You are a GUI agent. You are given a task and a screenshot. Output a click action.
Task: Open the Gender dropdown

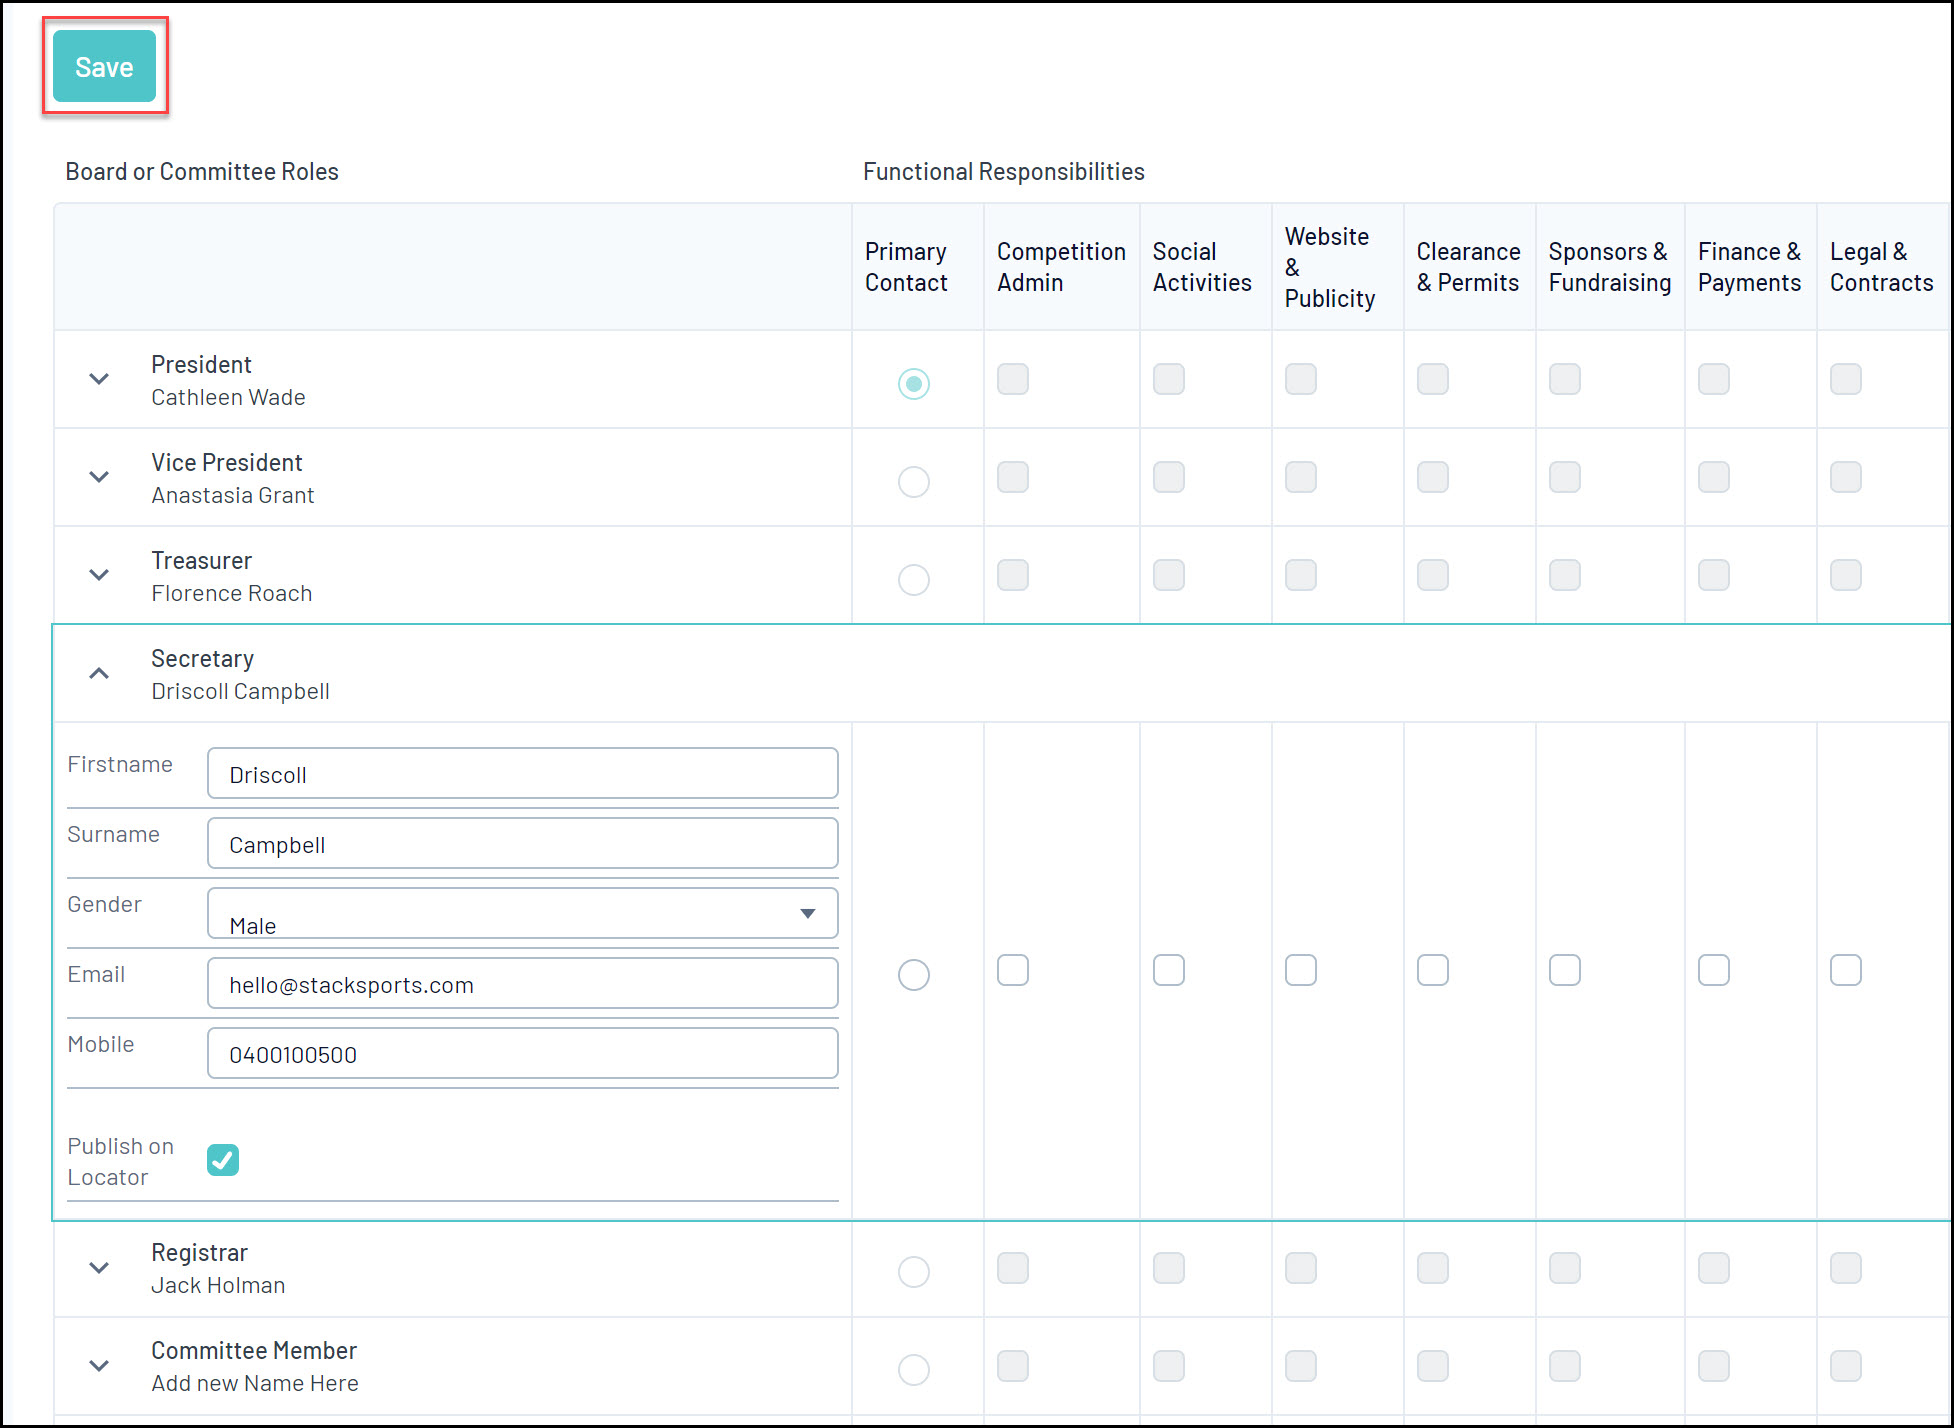point(522,913)
